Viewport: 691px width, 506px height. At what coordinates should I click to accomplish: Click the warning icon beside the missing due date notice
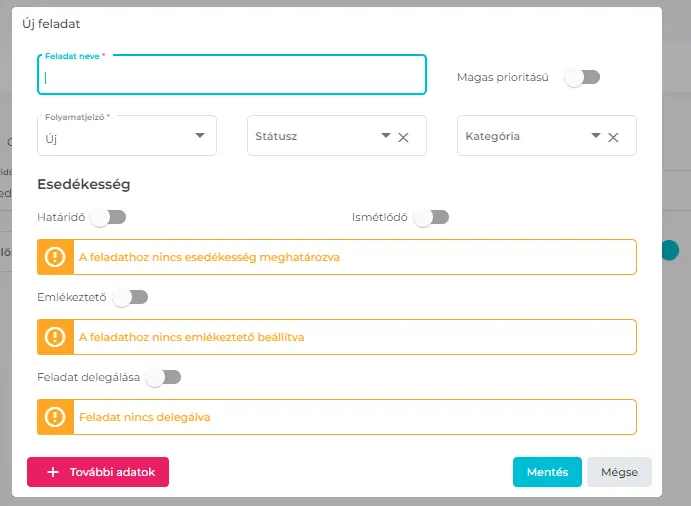point(55,257)
